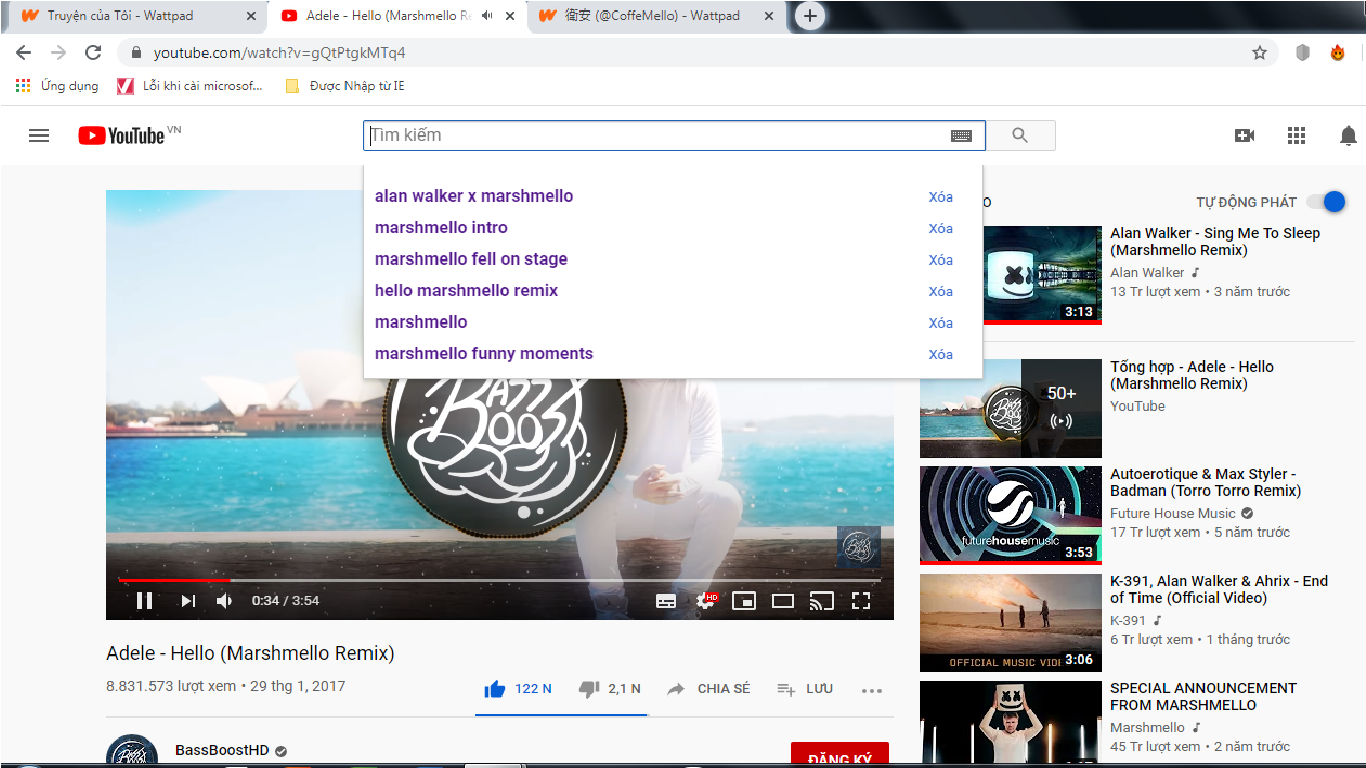Screen dimensions: 1366x768
Task: Open the three-dot more actions menu
Action: tap(872, 689)
